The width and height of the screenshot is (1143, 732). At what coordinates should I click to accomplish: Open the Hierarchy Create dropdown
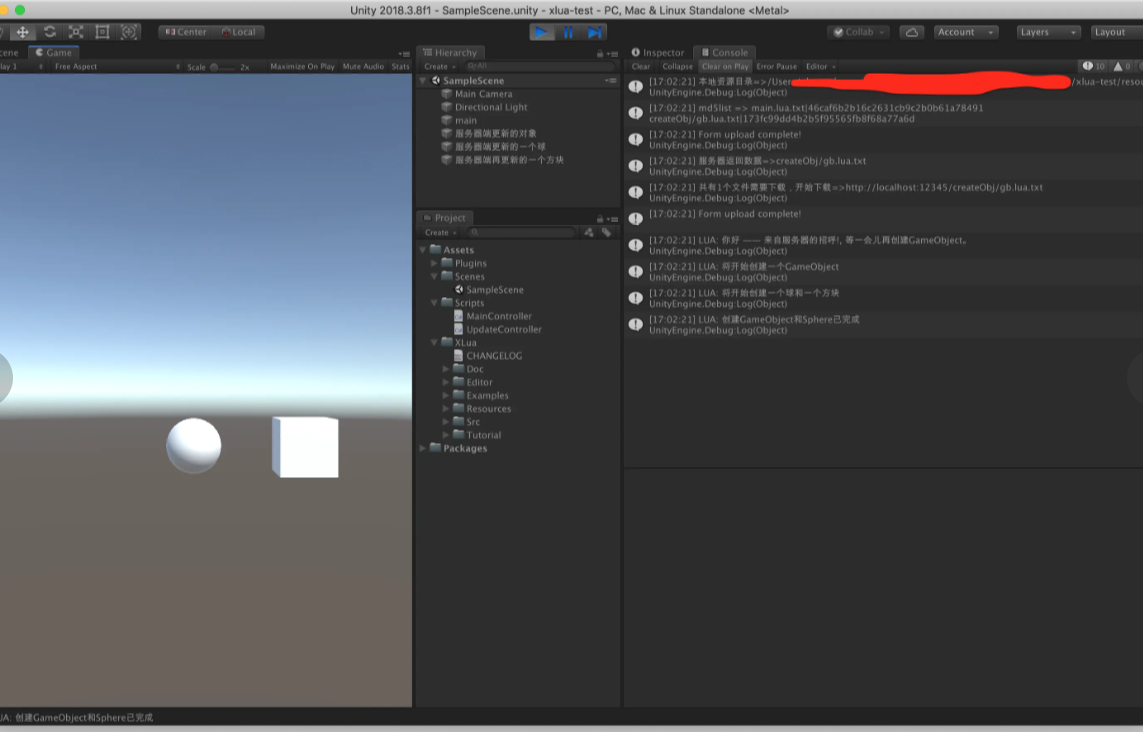(x=439, y=66)
